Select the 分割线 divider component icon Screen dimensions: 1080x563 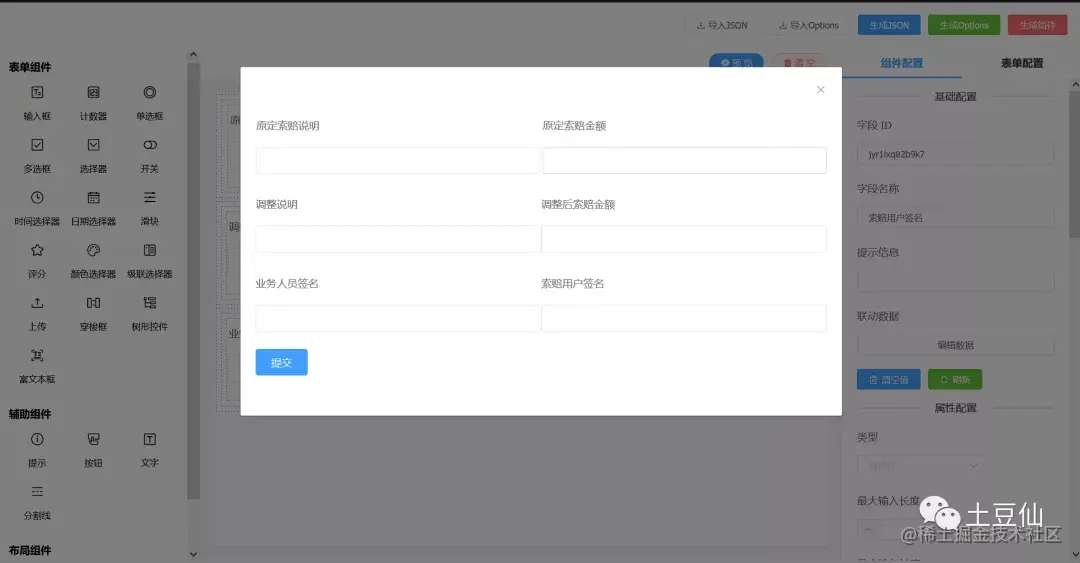[37, 492]
